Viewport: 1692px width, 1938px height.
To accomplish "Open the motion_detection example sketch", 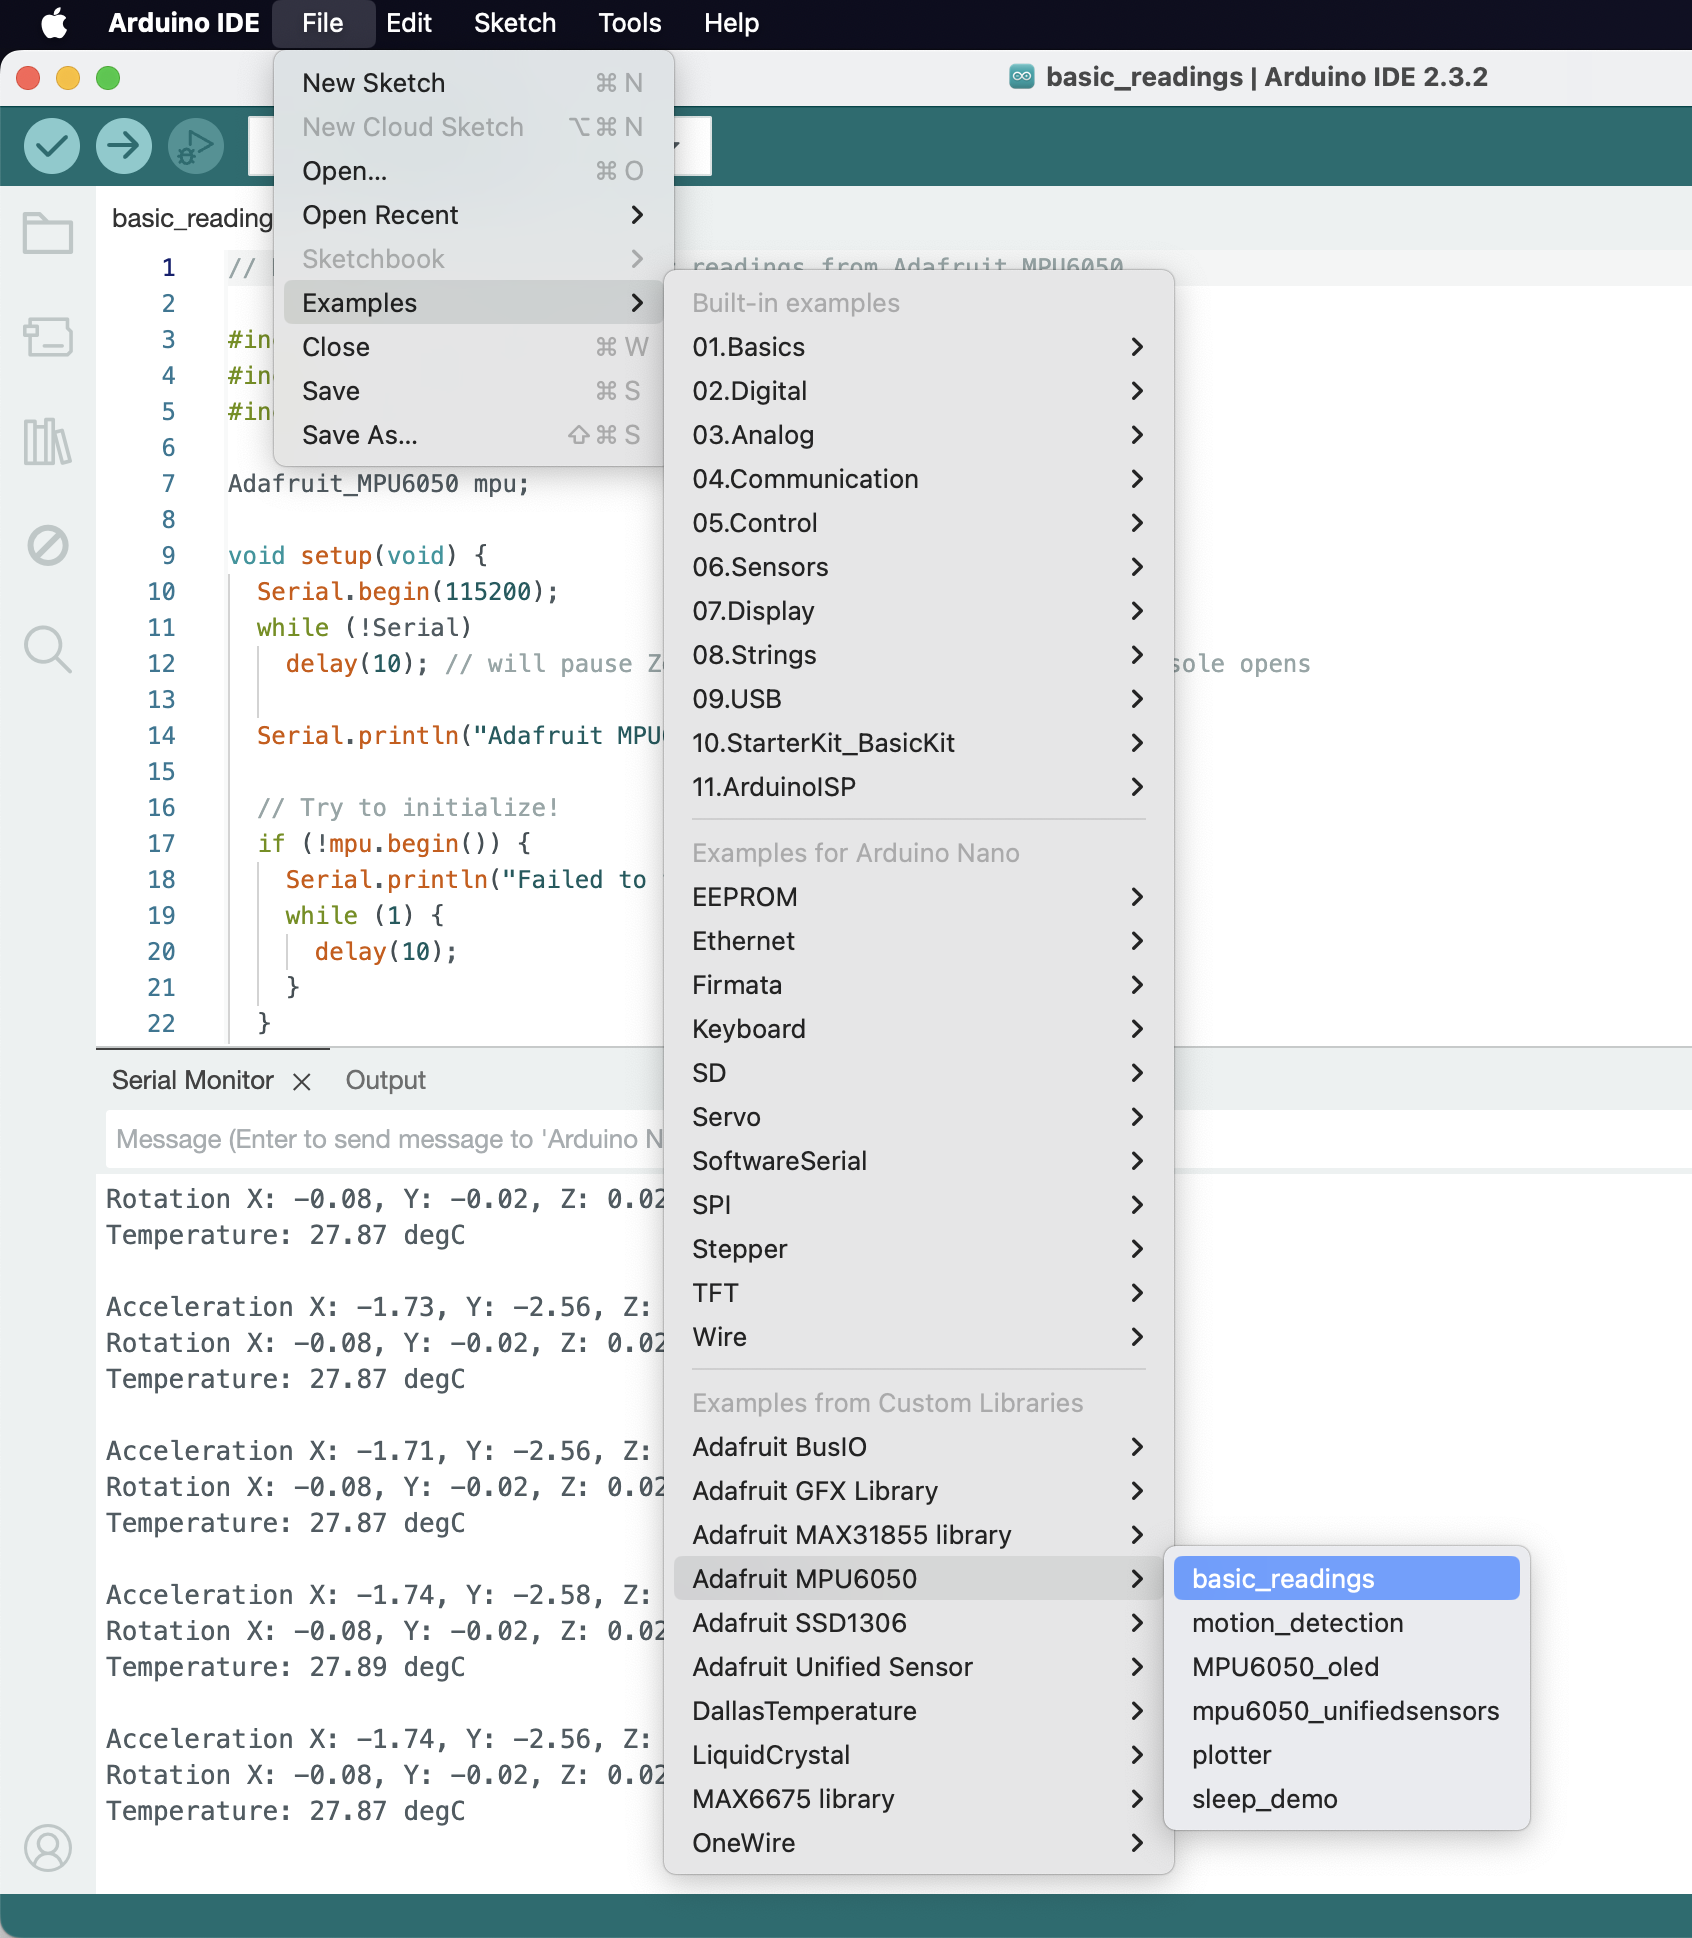I will coord(1346,1623).
